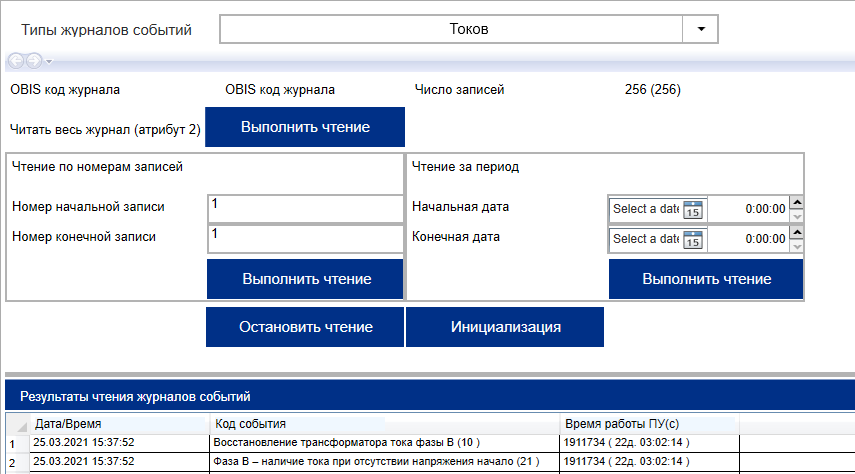The width and height of the screenshot is (855, 474).
Task: Sort by Время работы ПУ(с) column header
Action: point(650,424)
